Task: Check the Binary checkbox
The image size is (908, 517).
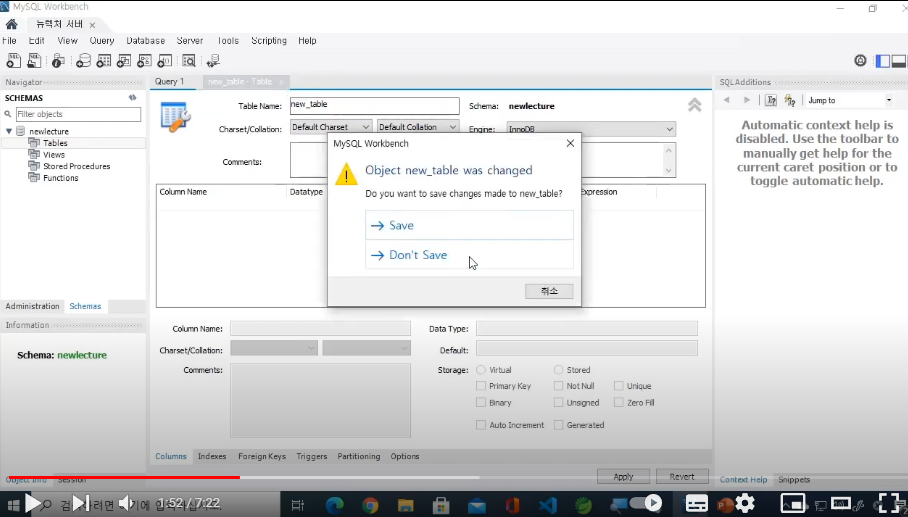Action: point(481,402)
